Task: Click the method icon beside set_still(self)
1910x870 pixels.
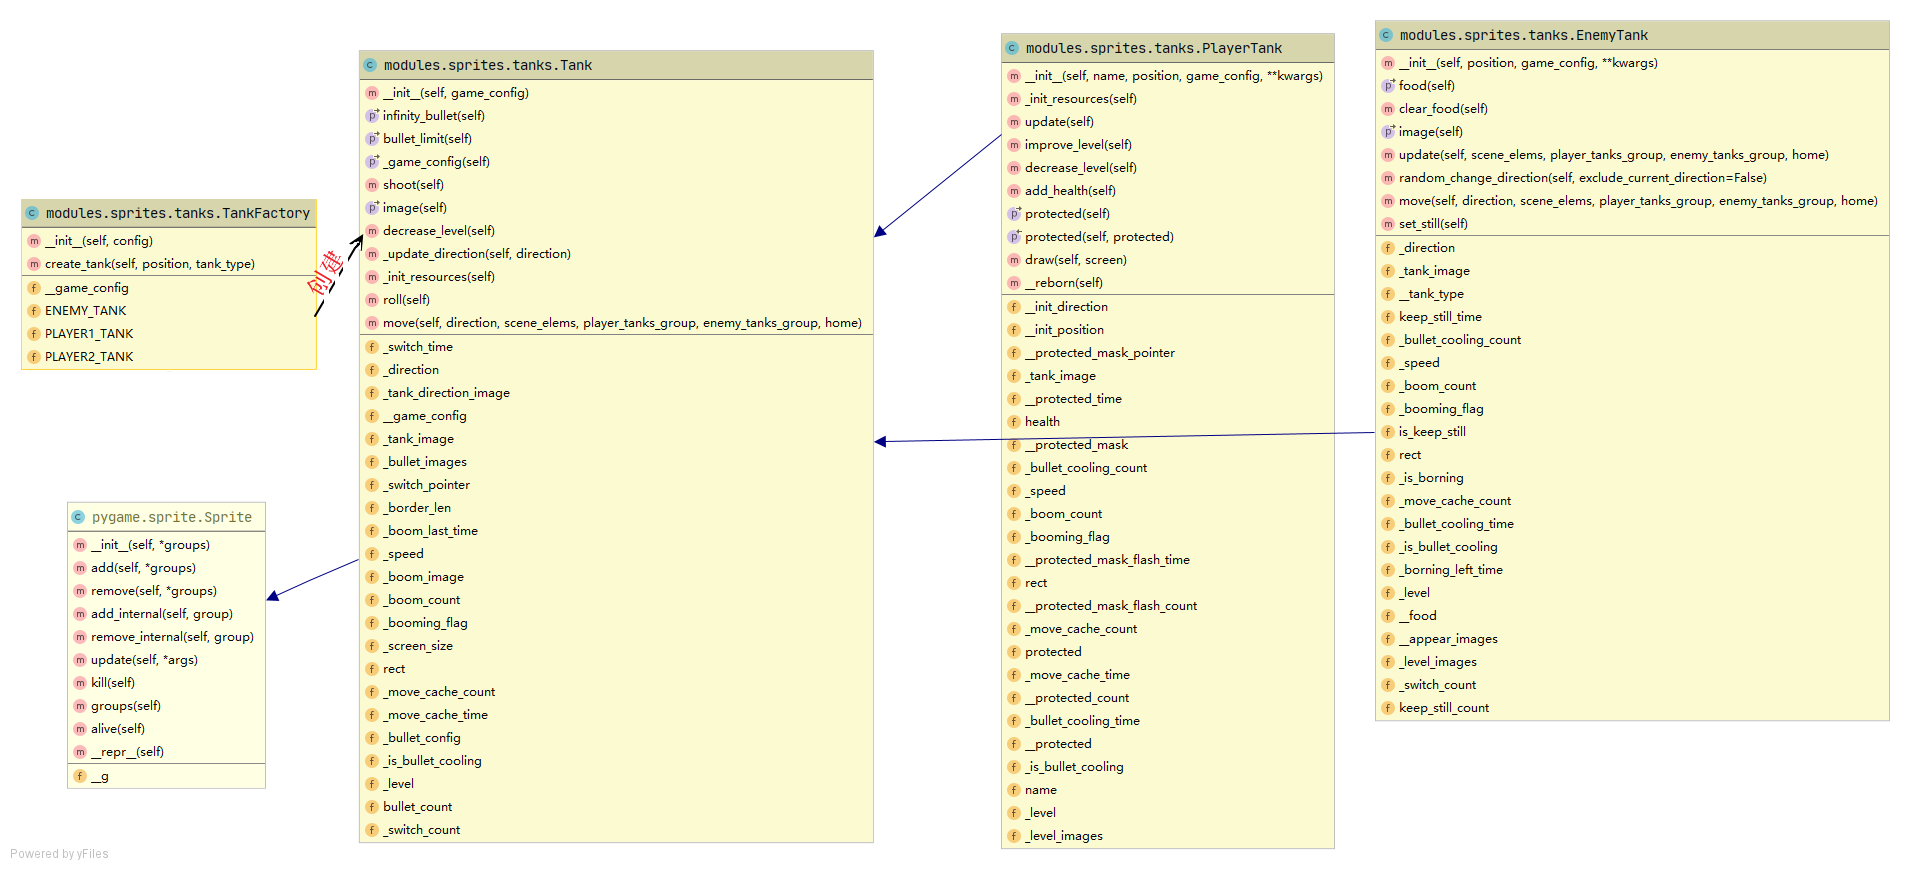Action: tap(1388, 224)
